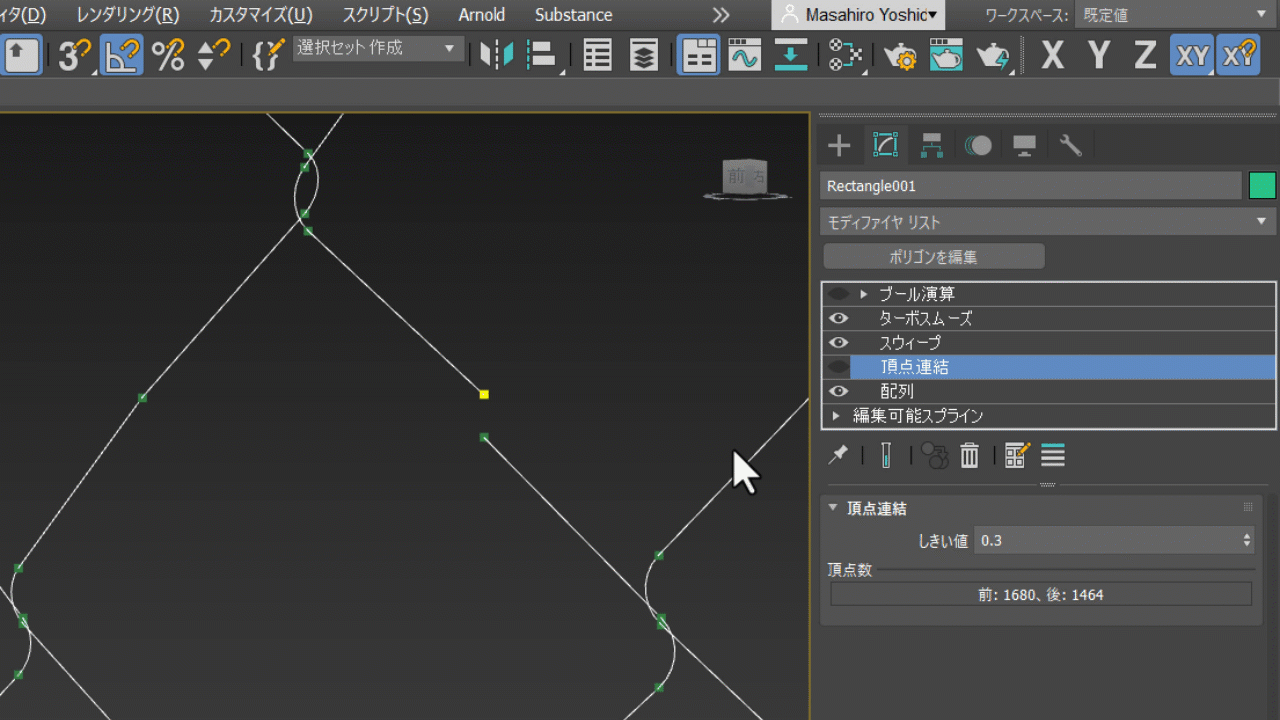
Task: Open the Arnold menu
Action: [x=482, y=15]
